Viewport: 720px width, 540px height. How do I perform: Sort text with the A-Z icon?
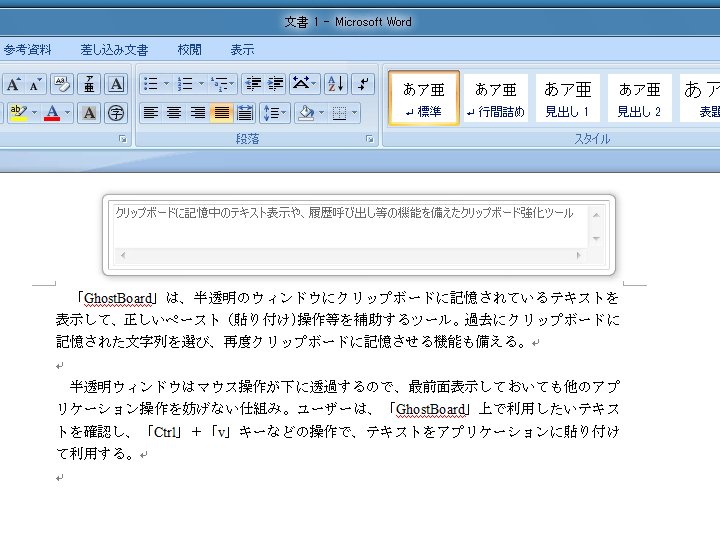336,84
